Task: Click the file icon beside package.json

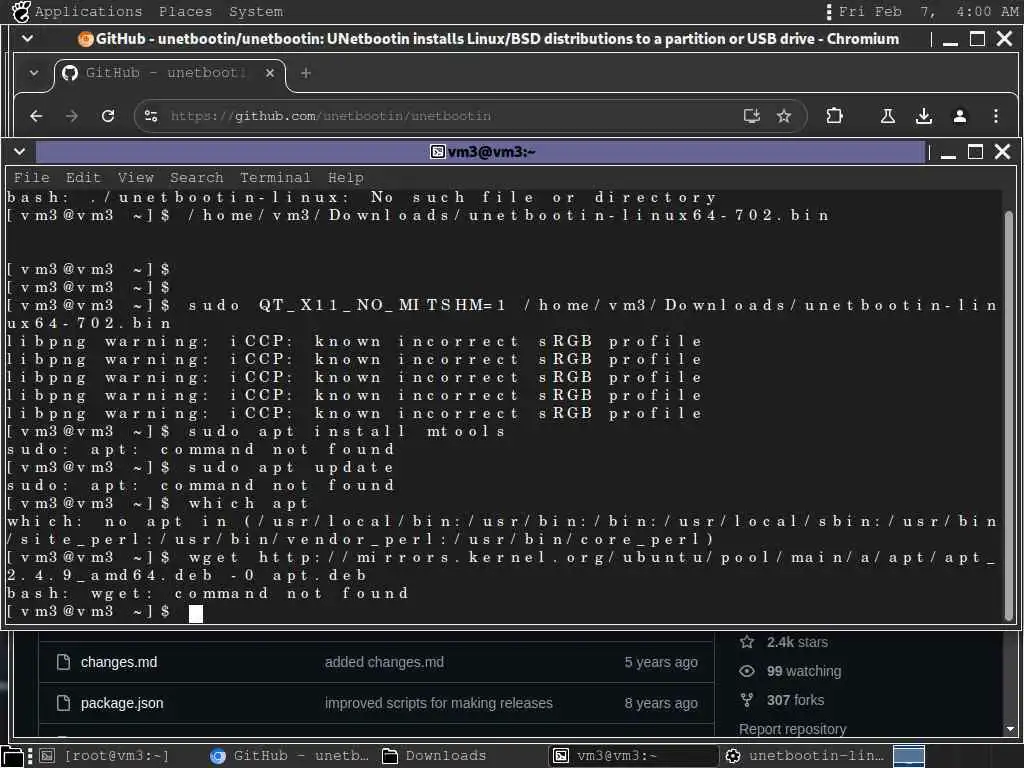Action: point(63,703)
